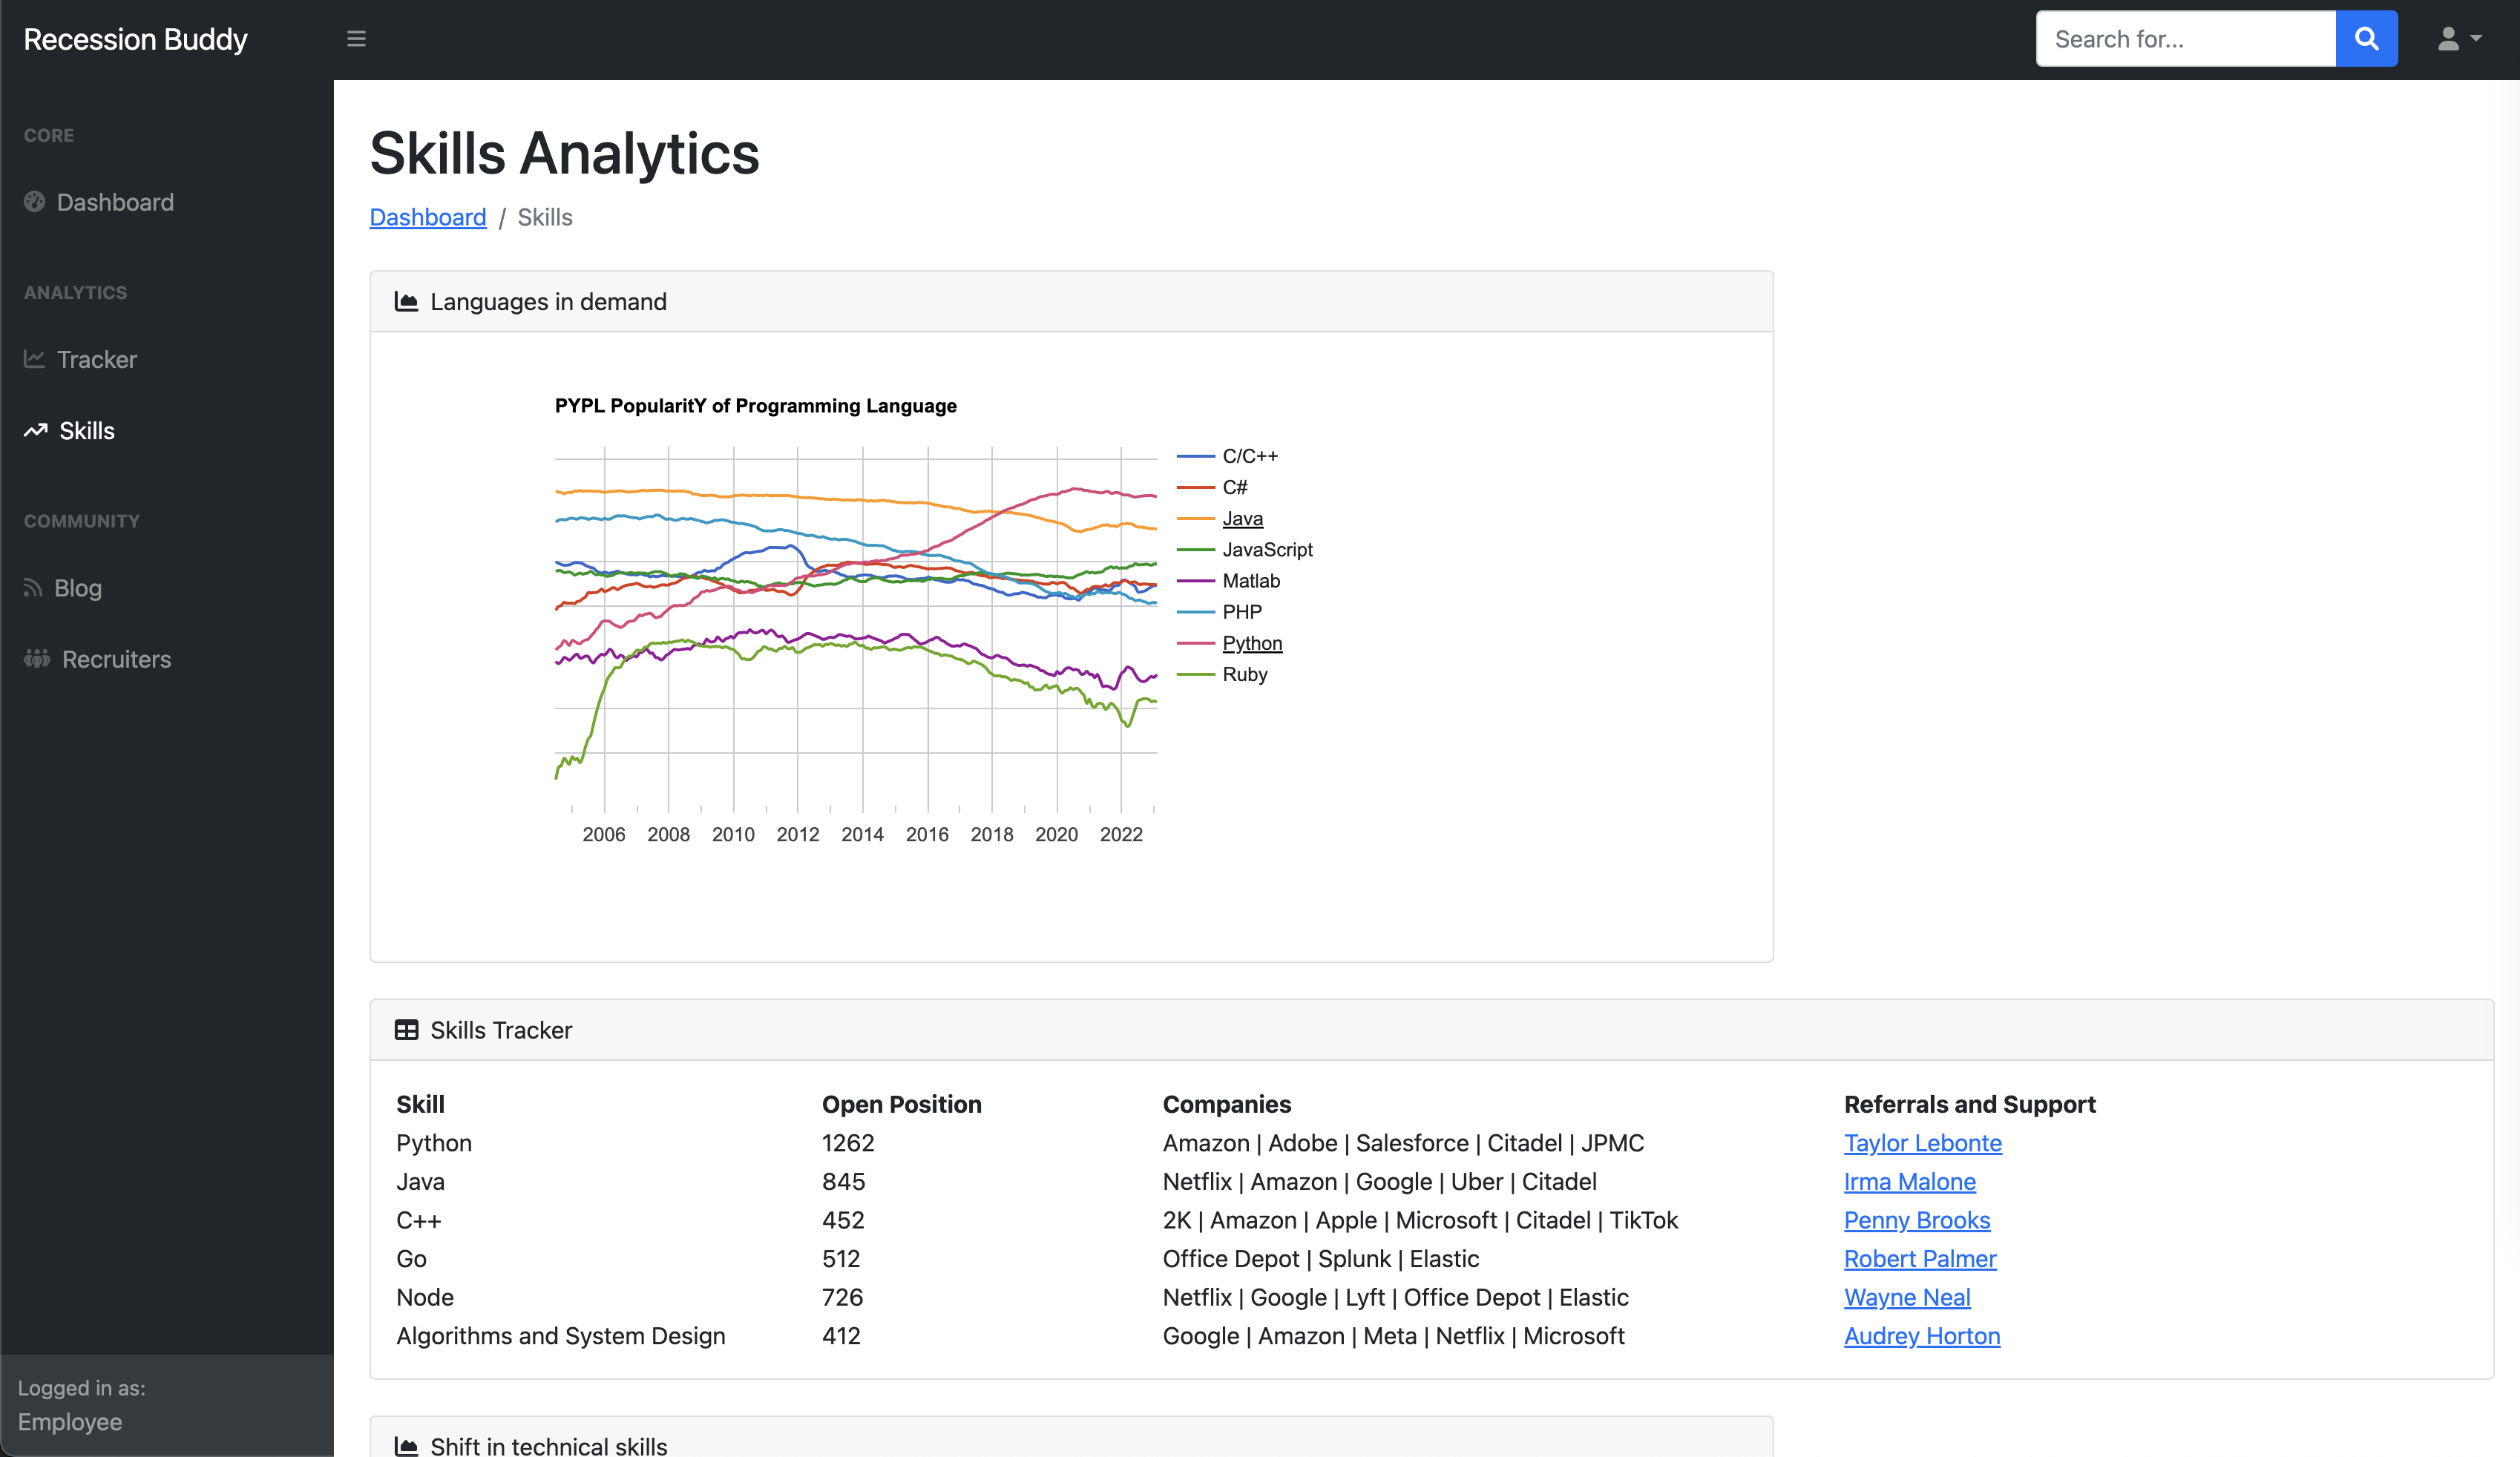Click the Dashboard gauge icon in sidebar
Screen dimensions: 2520x1457
35,202
